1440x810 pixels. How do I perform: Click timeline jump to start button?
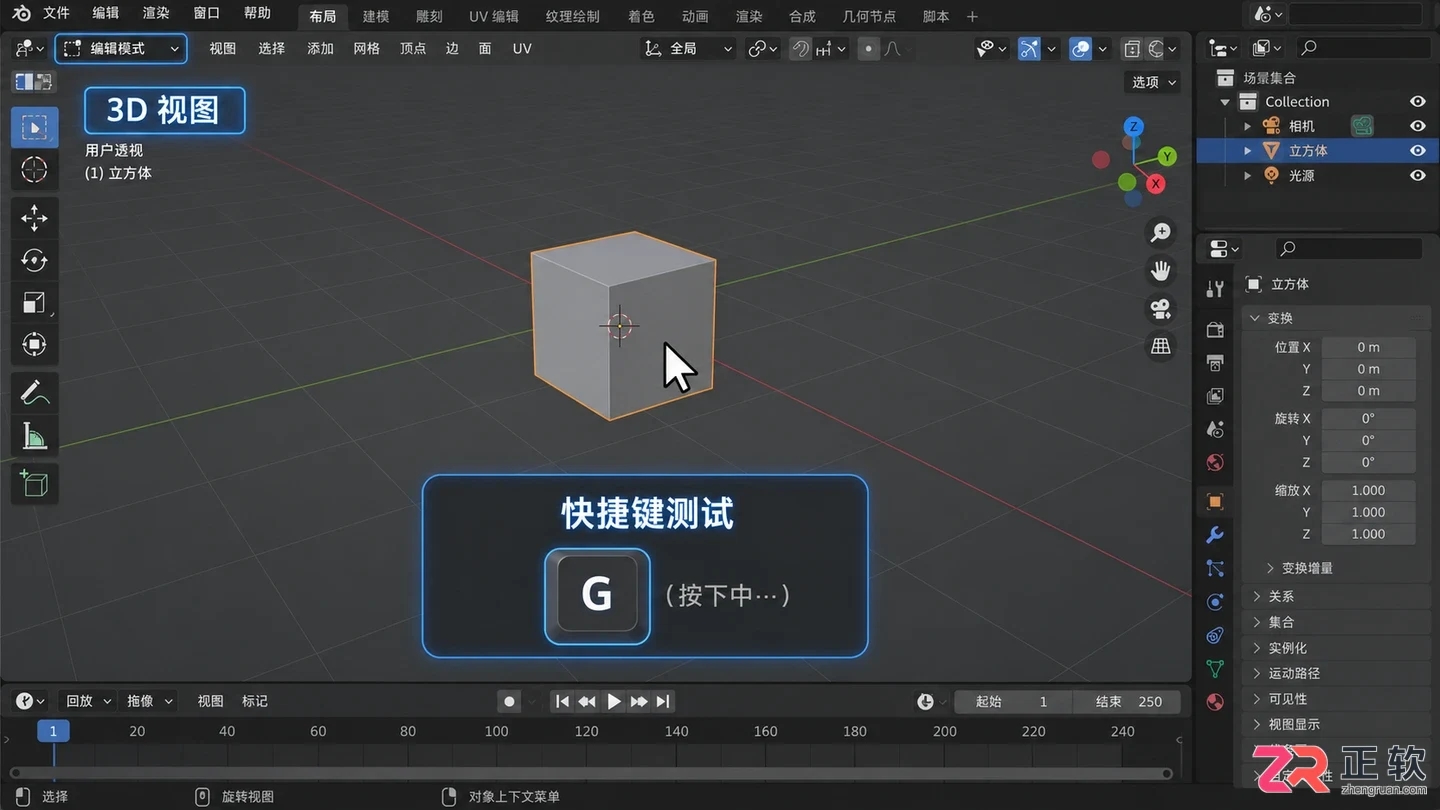[x=562, y=702]
